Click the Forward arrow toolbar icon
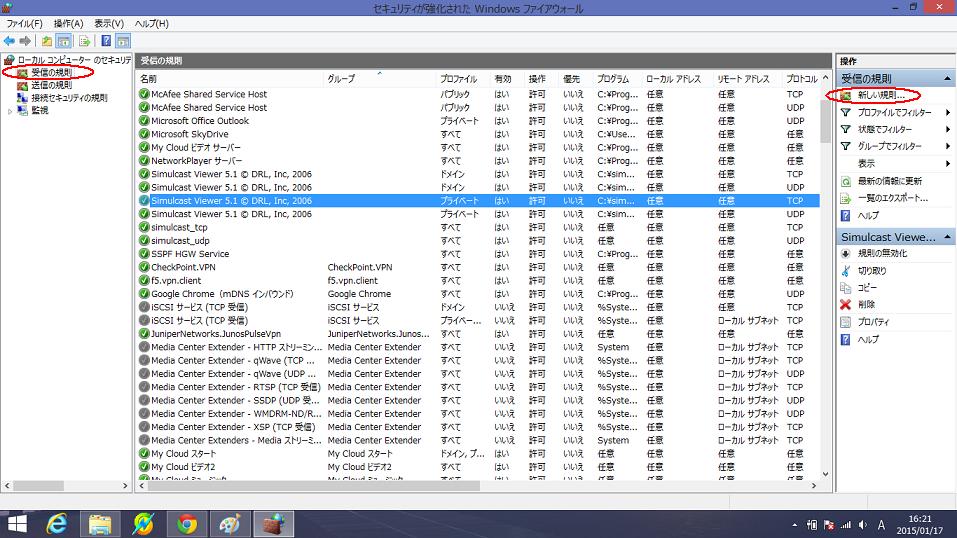 tap(25, 41)
